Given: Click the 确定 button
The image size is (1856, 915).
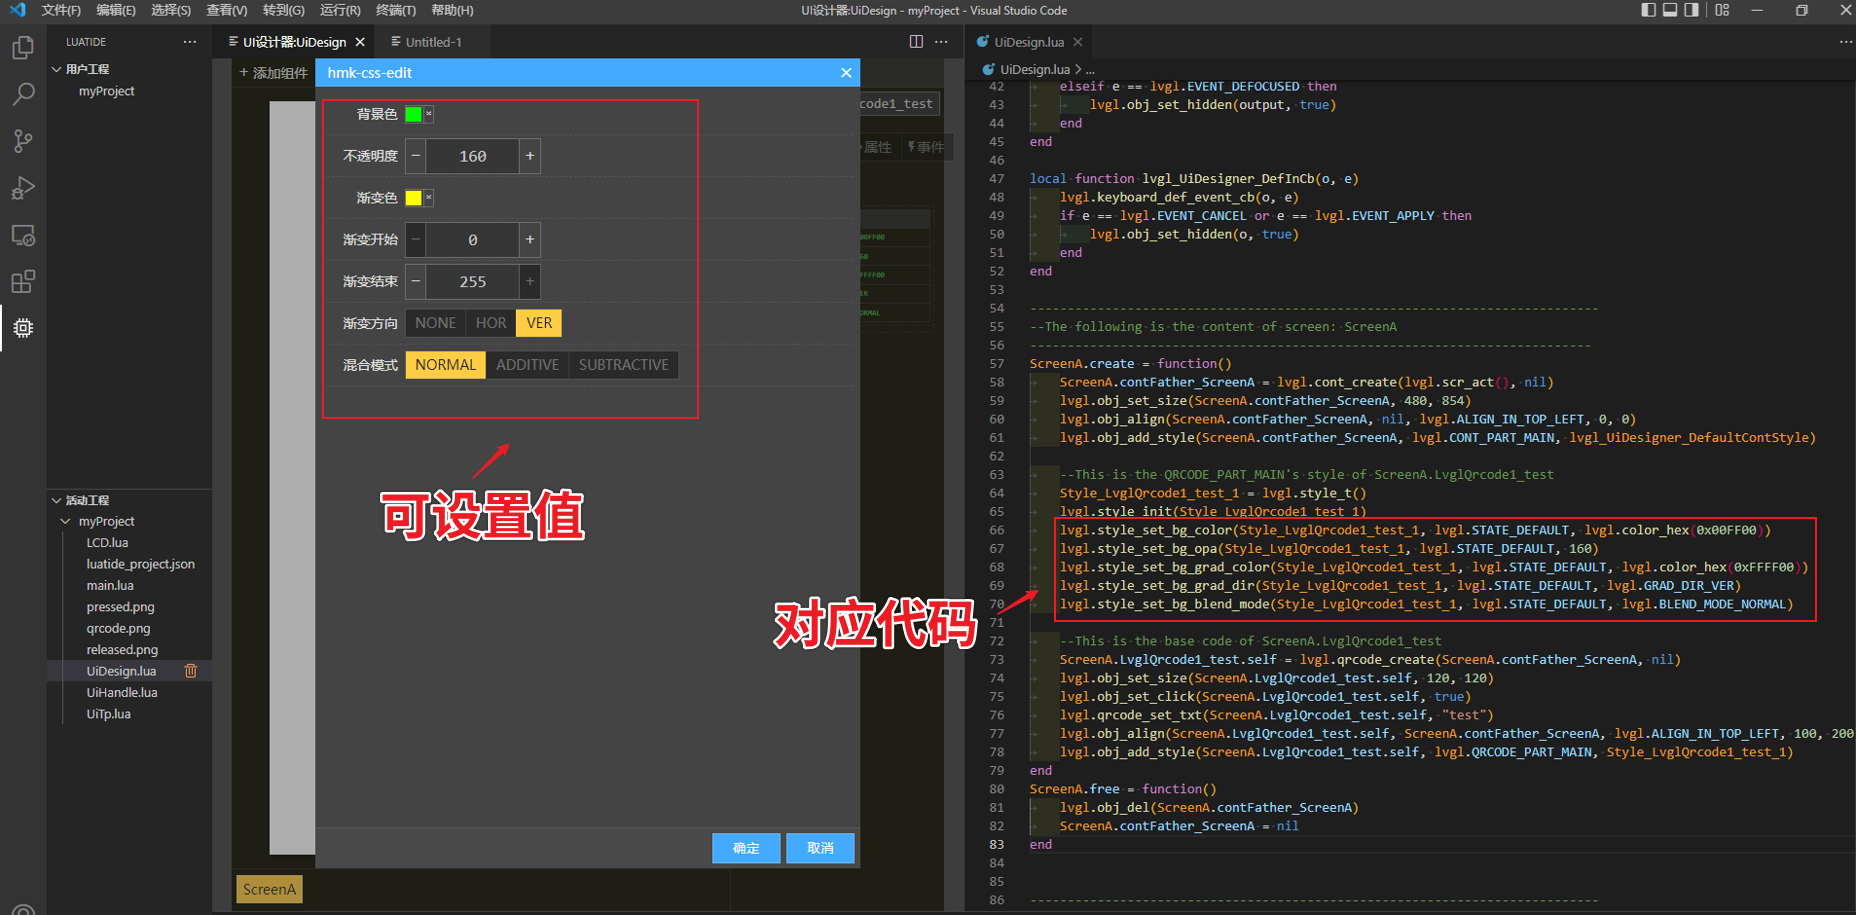Looking at the screenshot, I should pos(746,848).
